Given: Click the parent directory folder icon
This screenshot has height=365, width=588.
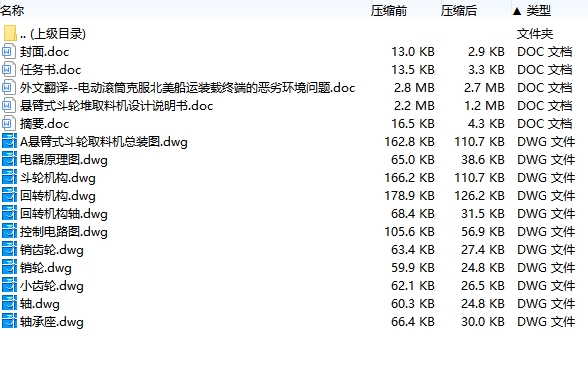Looking at the screenshot, I should click(10, 33).
